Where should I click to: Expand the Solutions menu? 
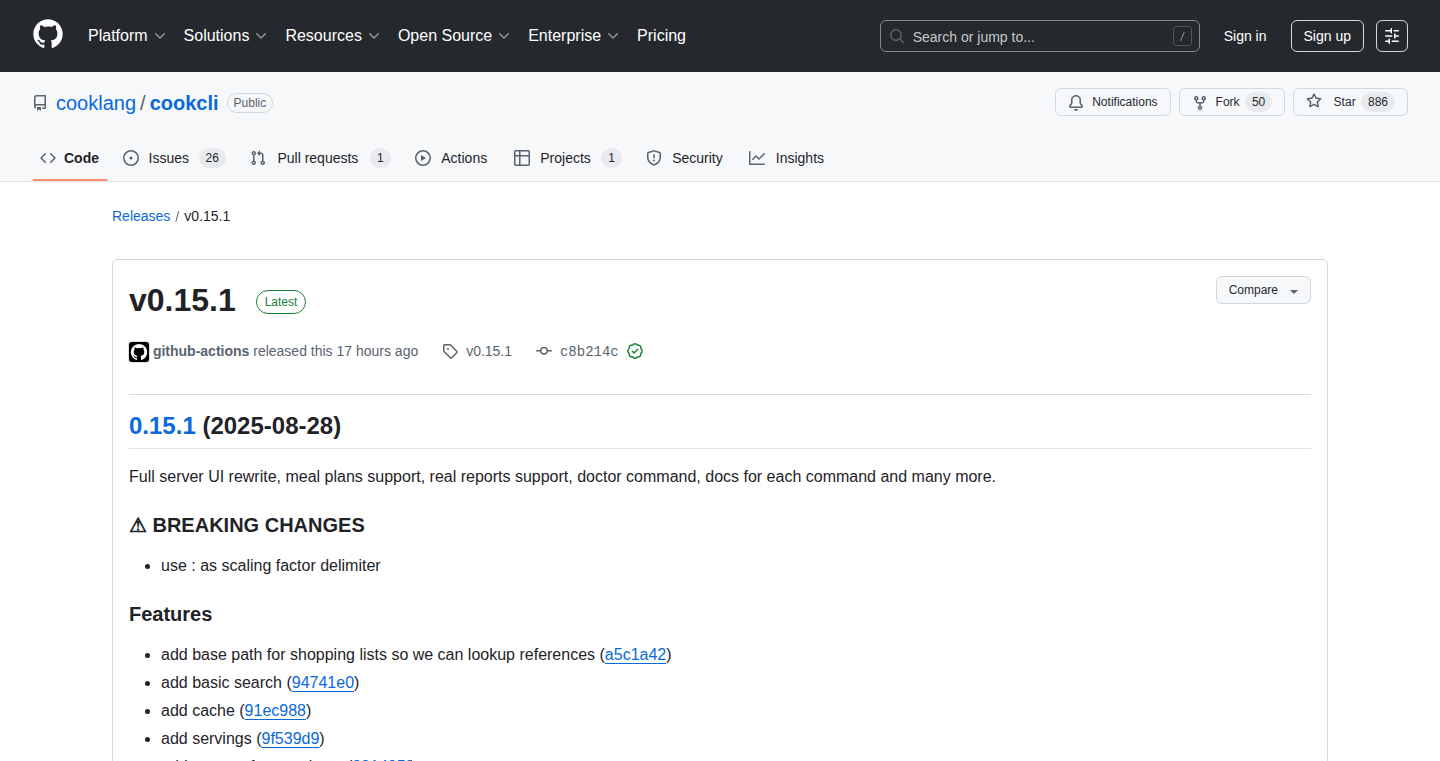225,35
